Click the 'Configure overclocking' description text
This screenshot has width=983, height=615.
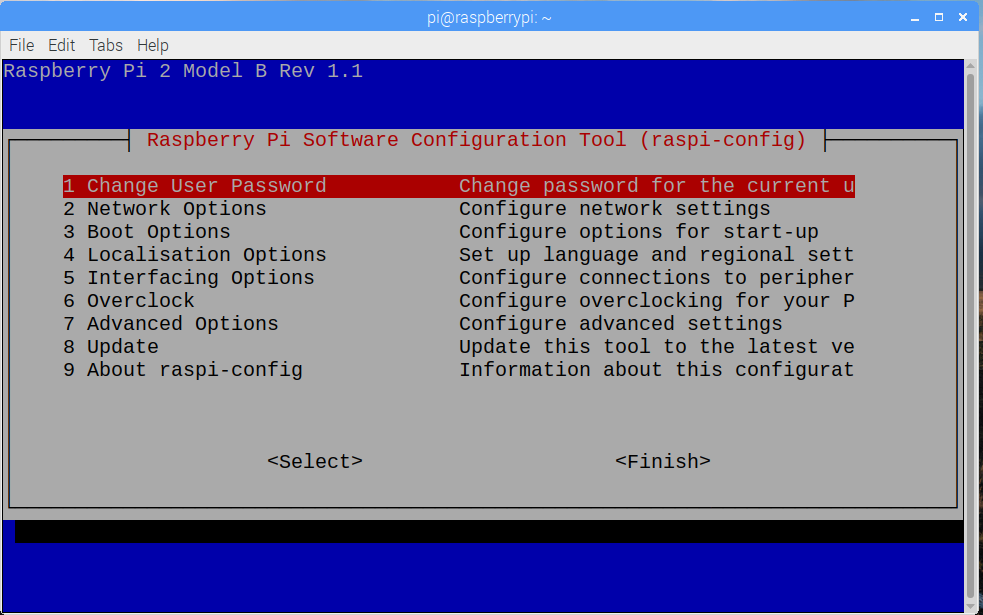coord(656,301)
